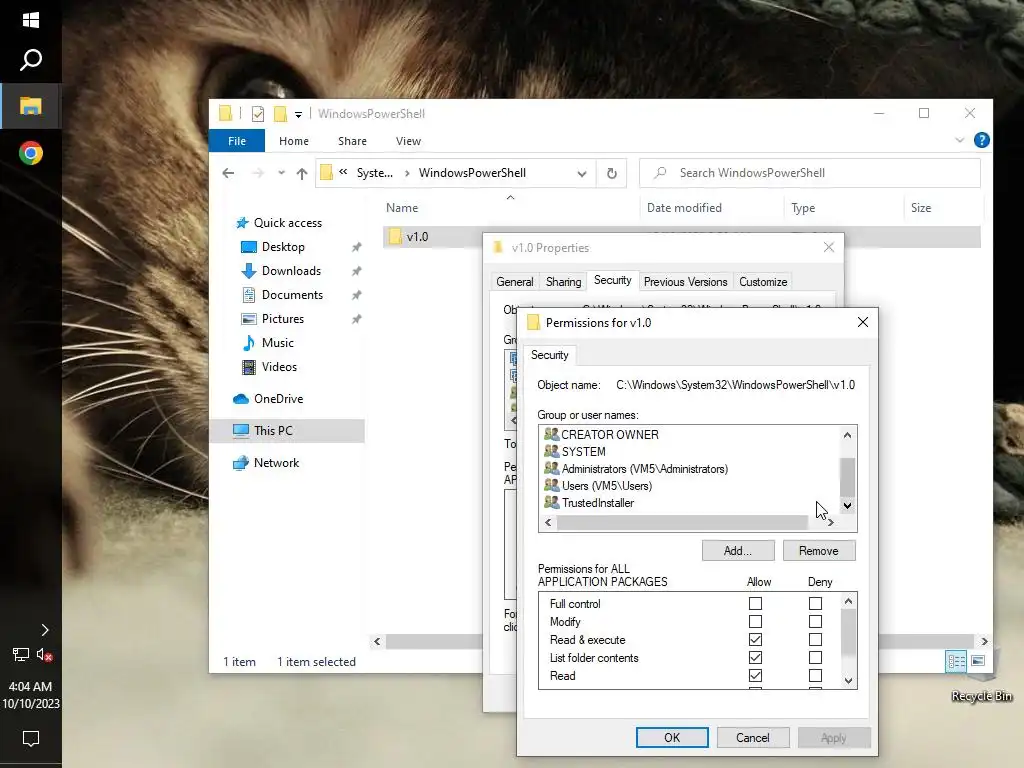Uncheck Allow for Read & execute
1024x768 pixels.
[x=755, y=639]
